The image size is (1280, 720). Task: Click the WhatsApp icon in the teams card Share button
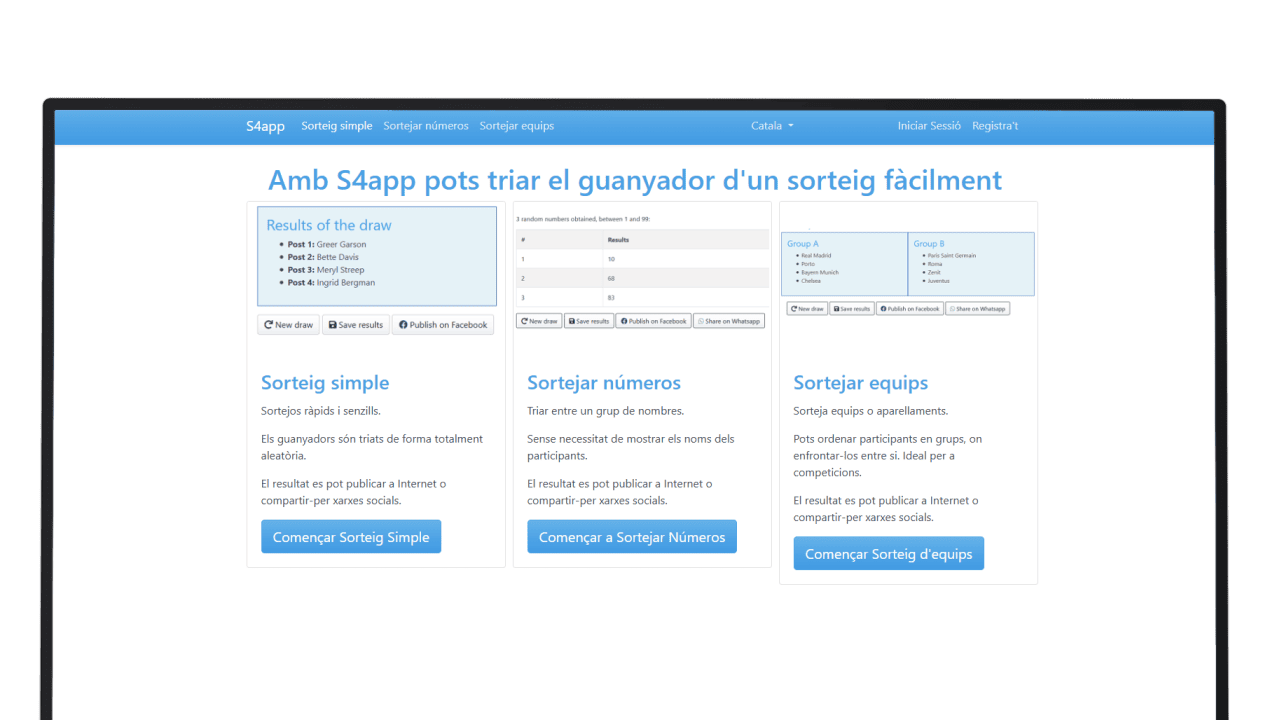951,309
